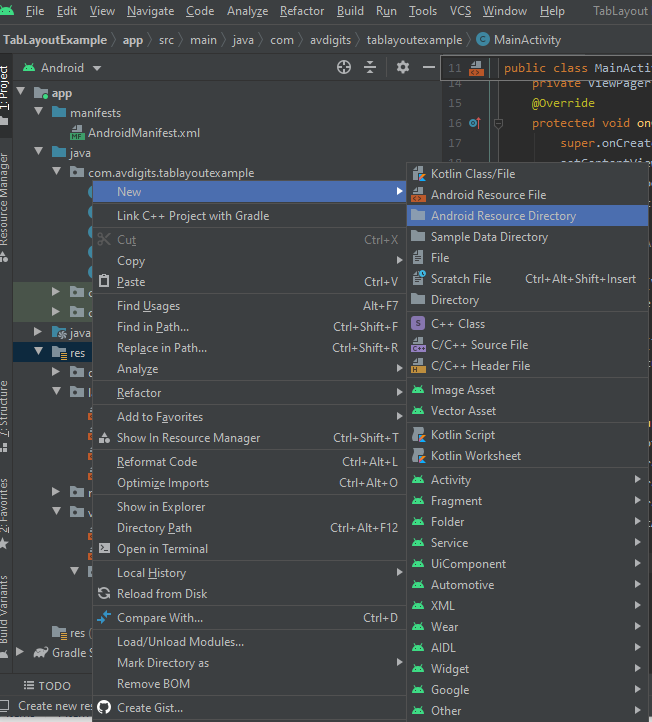Select AndroidManifest.xml in project tree
The image size is (652, 722).
(x=144, y=133)
